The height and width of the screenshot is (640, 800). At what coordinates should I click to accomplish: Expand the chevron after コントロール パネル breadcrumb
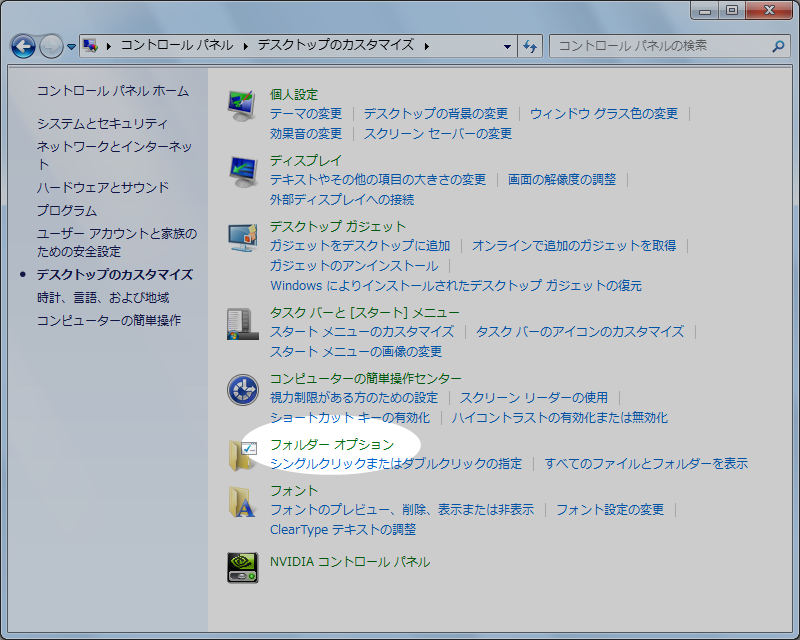click(x=245, y=46)
